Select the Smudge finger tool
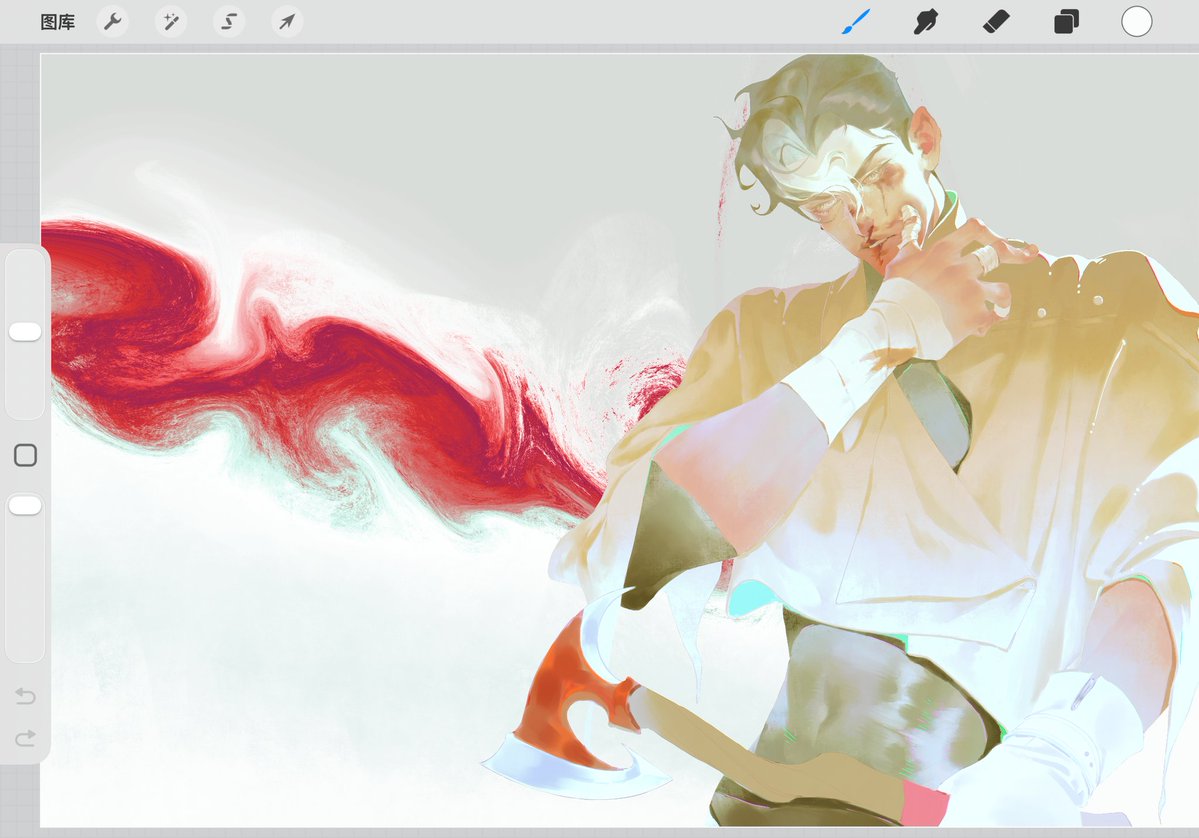 click(x=925, y=22)
